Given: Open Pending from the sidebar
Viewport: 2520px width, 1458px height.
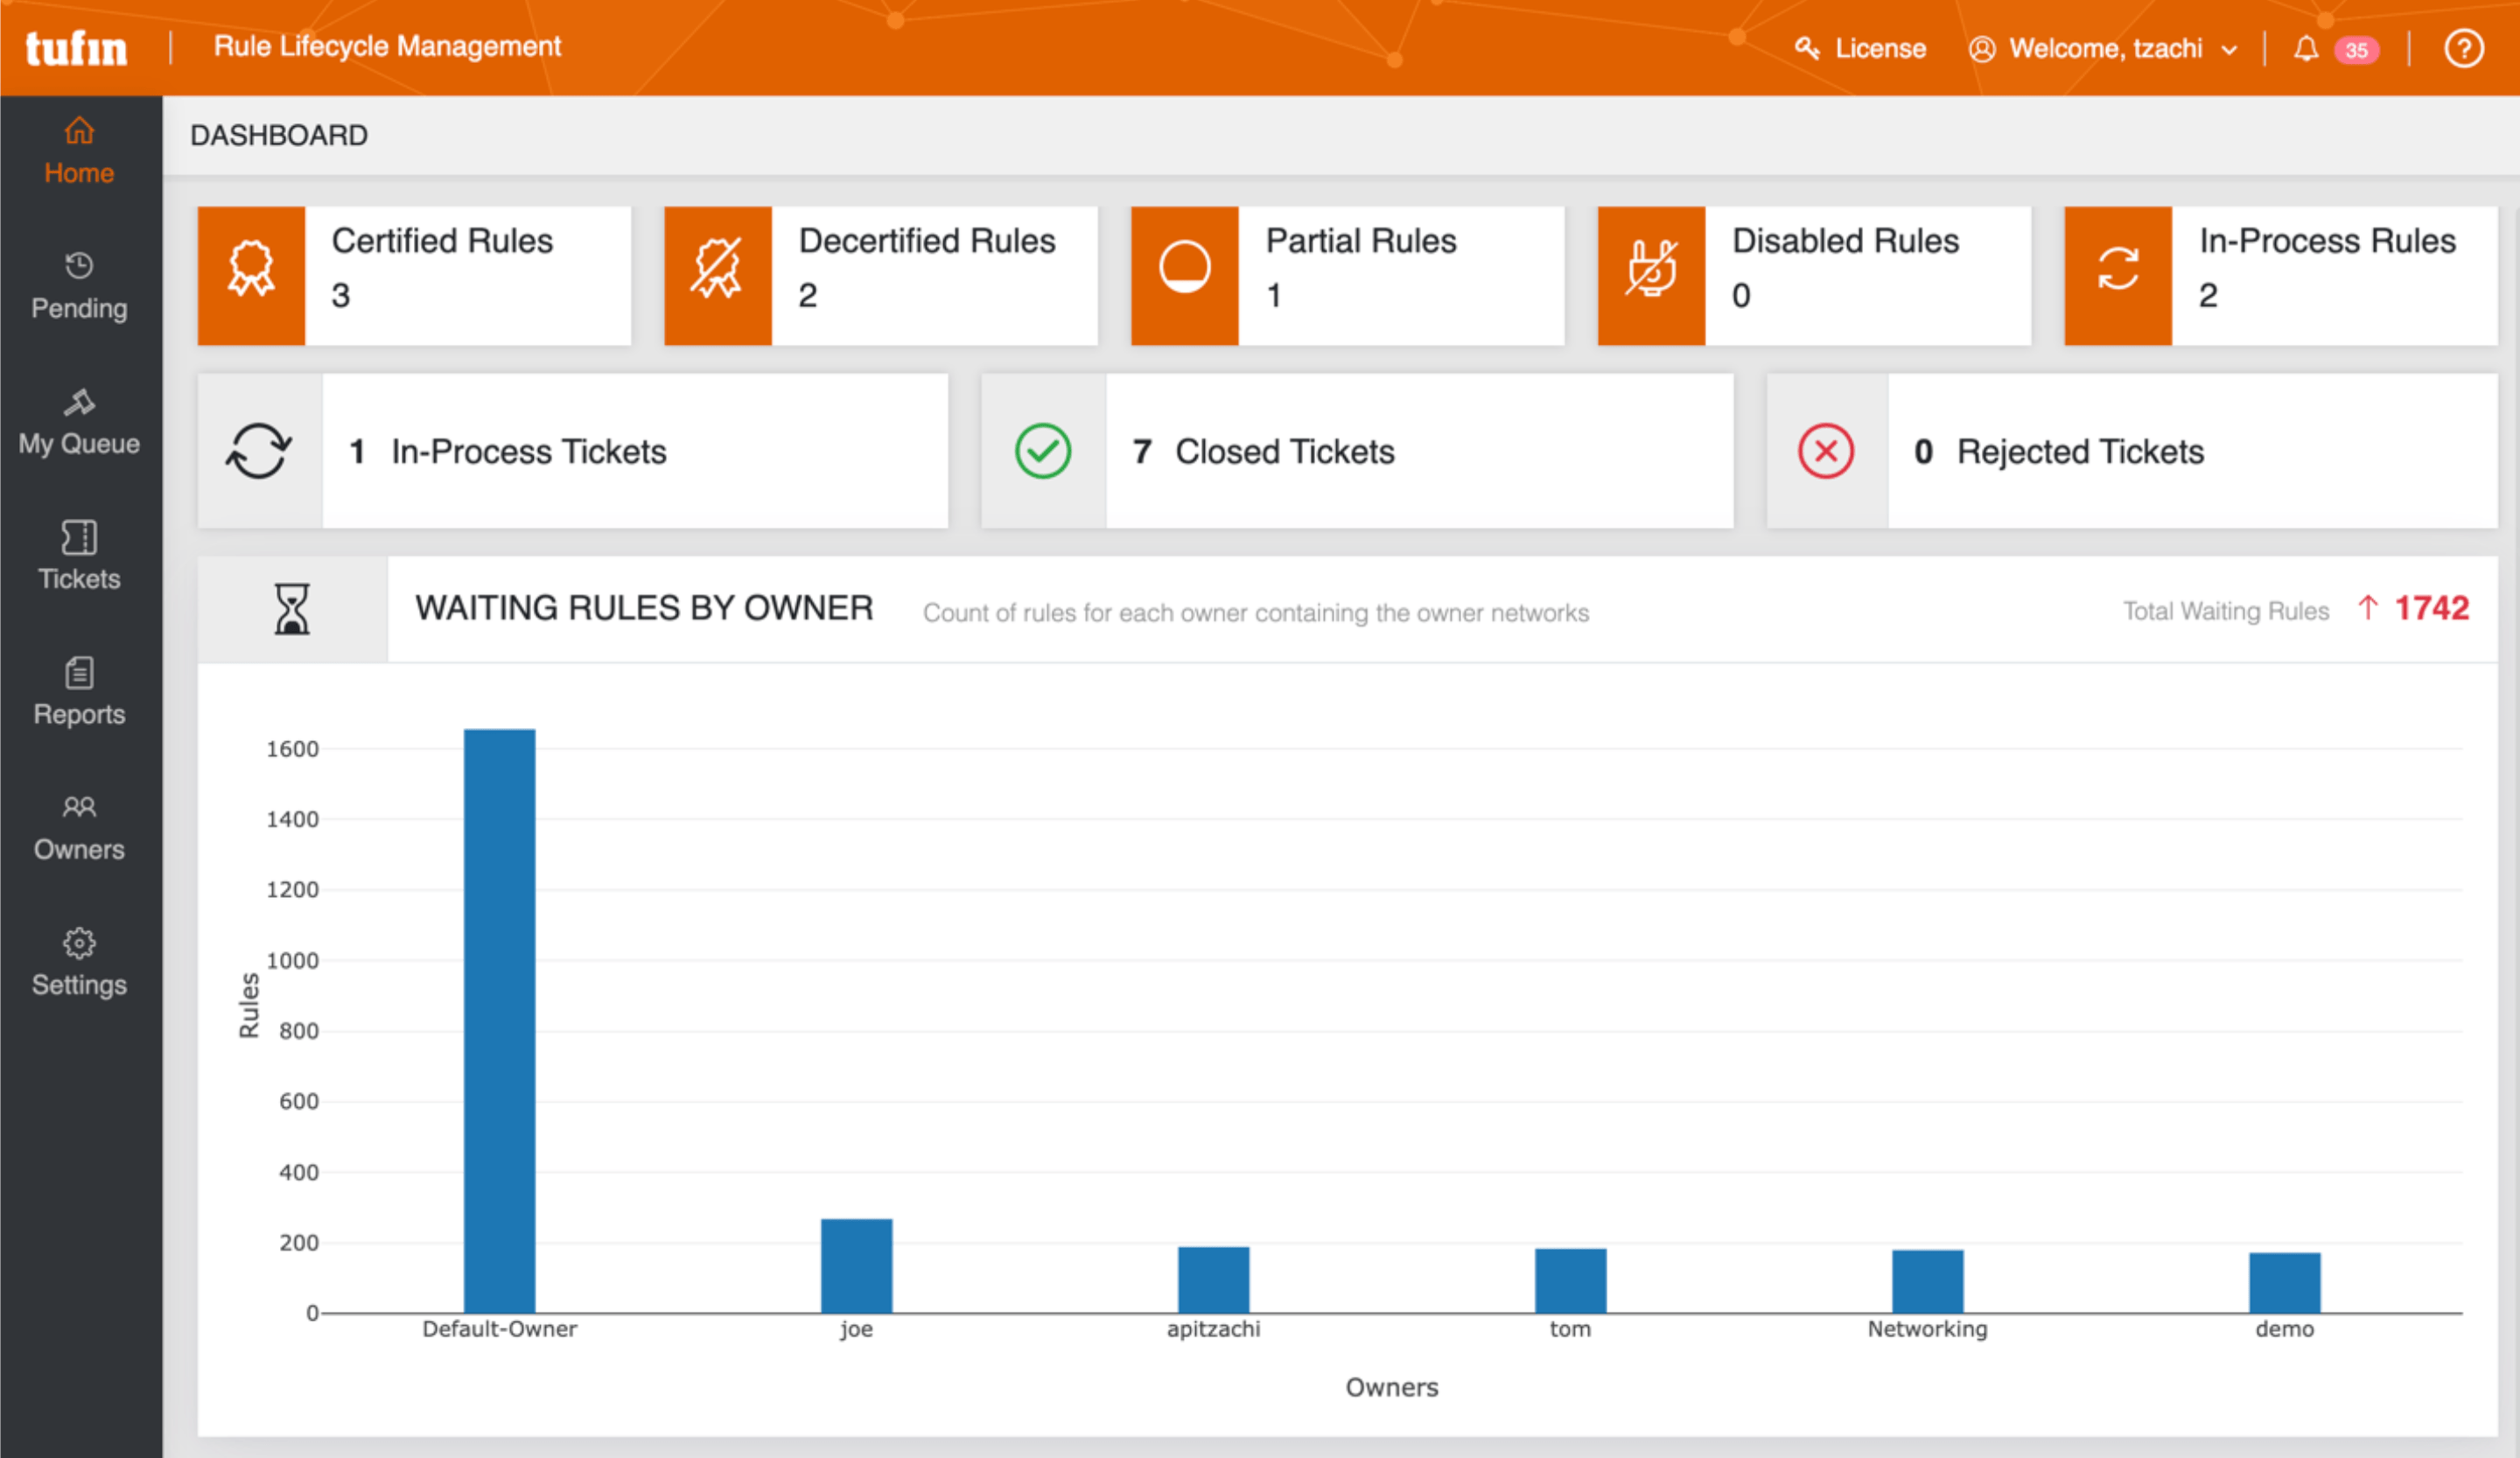Looking at the screenshot, I should click(x=78, y=284).
